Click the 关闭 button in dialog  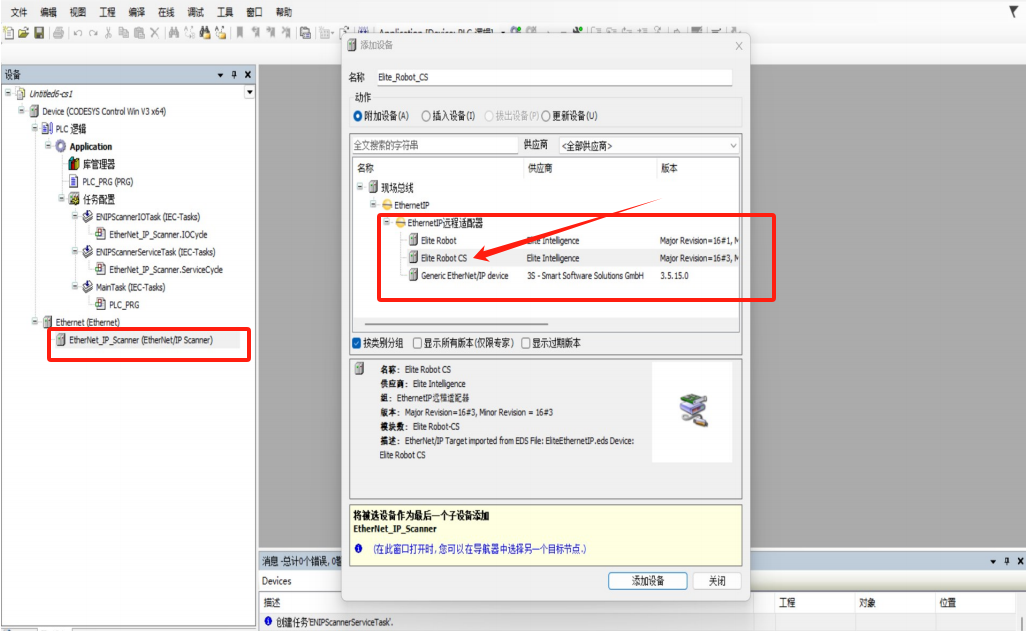pyautogui.click(x=717, y=581)
